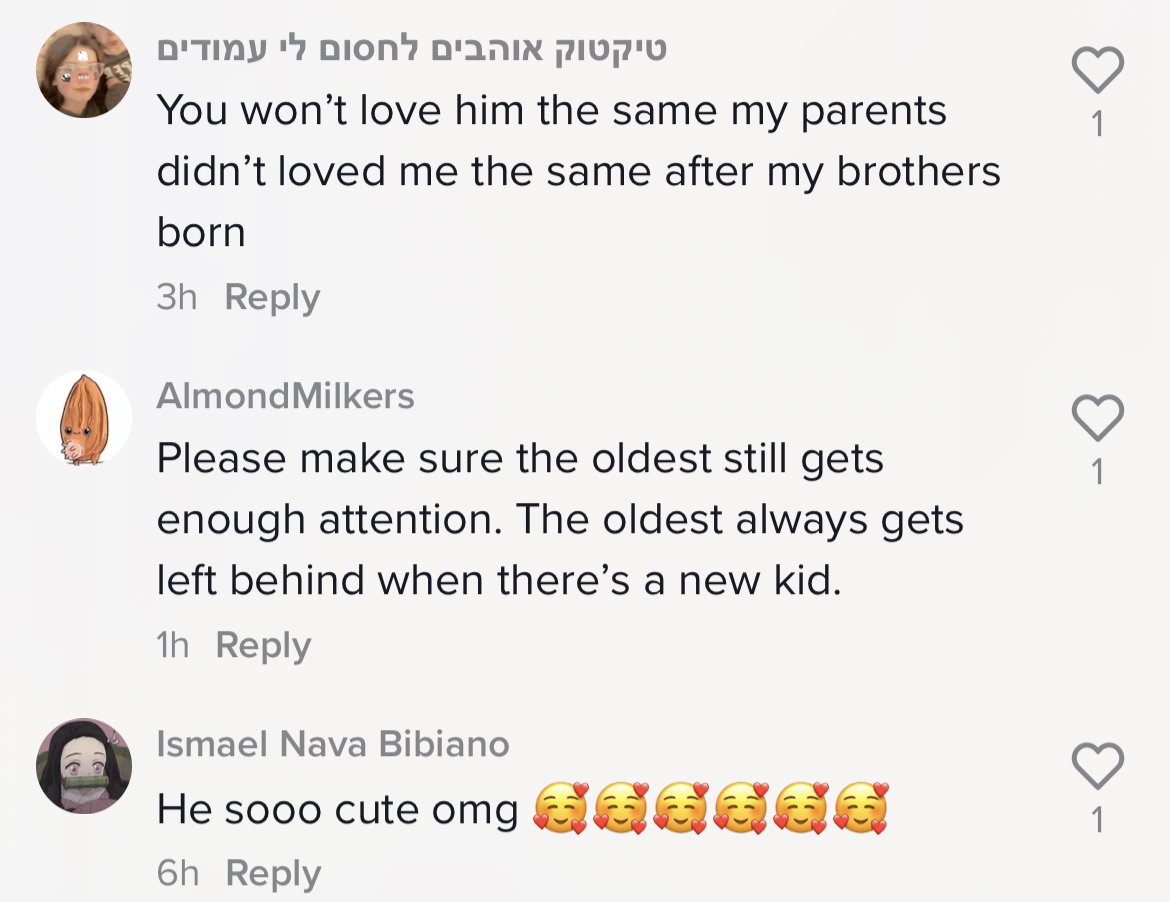Open Ismael Nava Bibiano username link

click(333, 744)
